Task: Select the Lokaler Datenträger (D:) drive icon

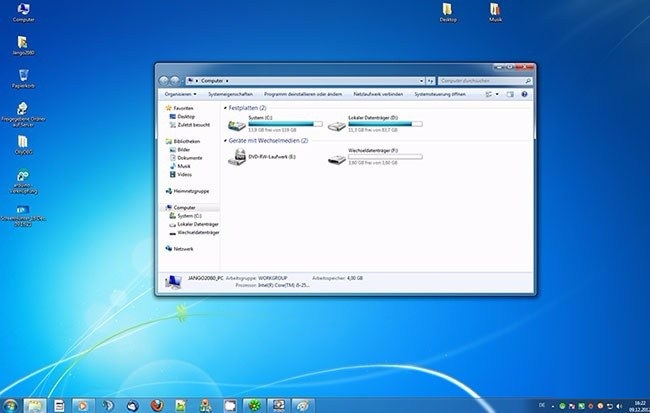Action: [337, 126]
